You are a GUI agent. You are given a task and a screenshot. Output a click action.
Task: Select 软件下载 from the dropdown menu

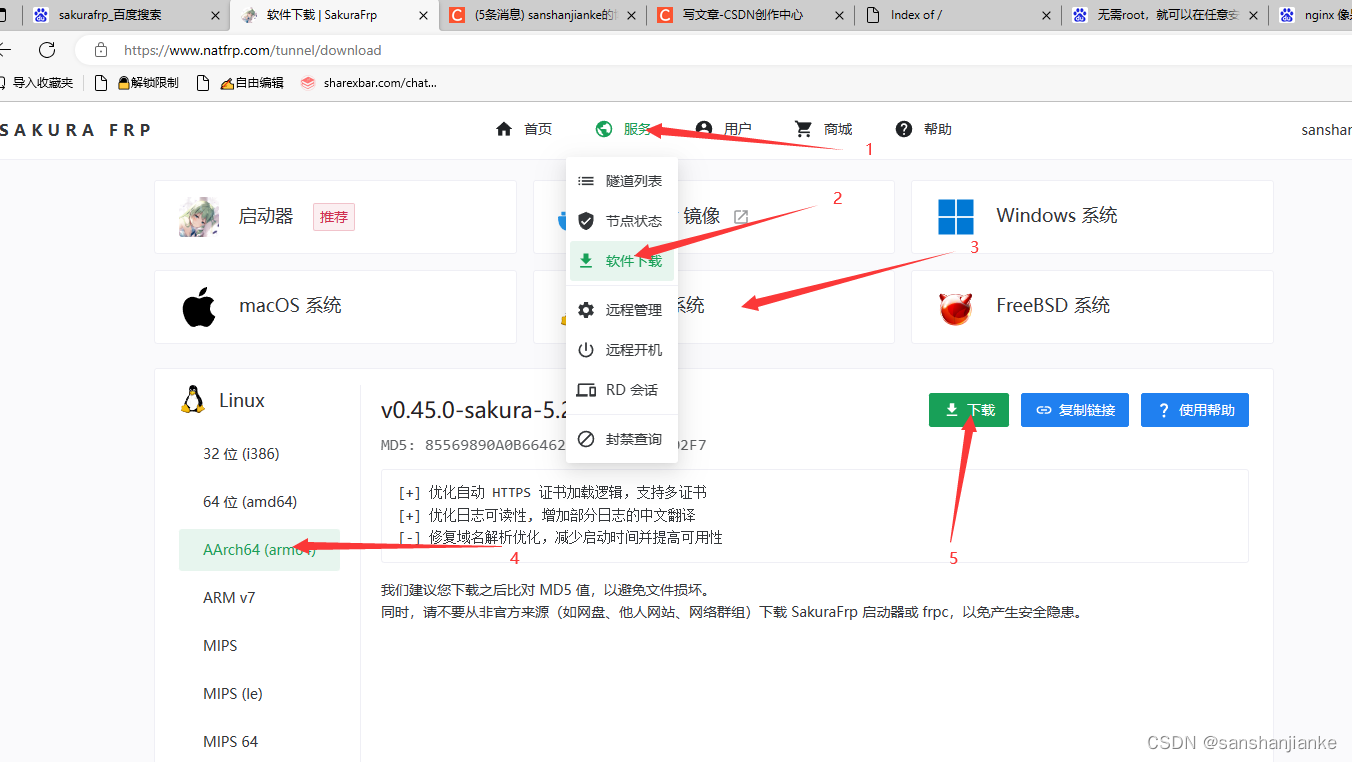(x=622, y=261)
